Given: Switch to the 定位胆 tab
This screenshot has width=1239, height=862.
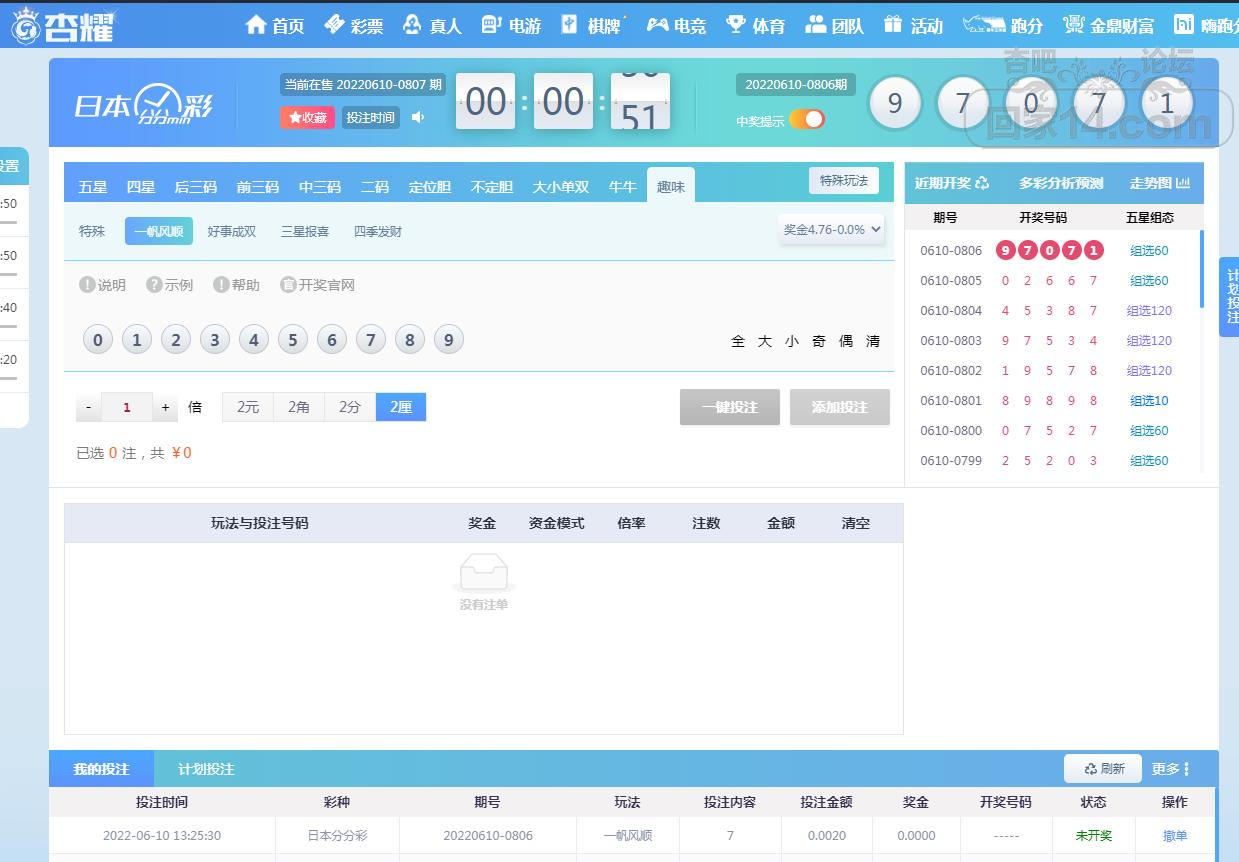Looking at the screenshot, I should (429, 187).
